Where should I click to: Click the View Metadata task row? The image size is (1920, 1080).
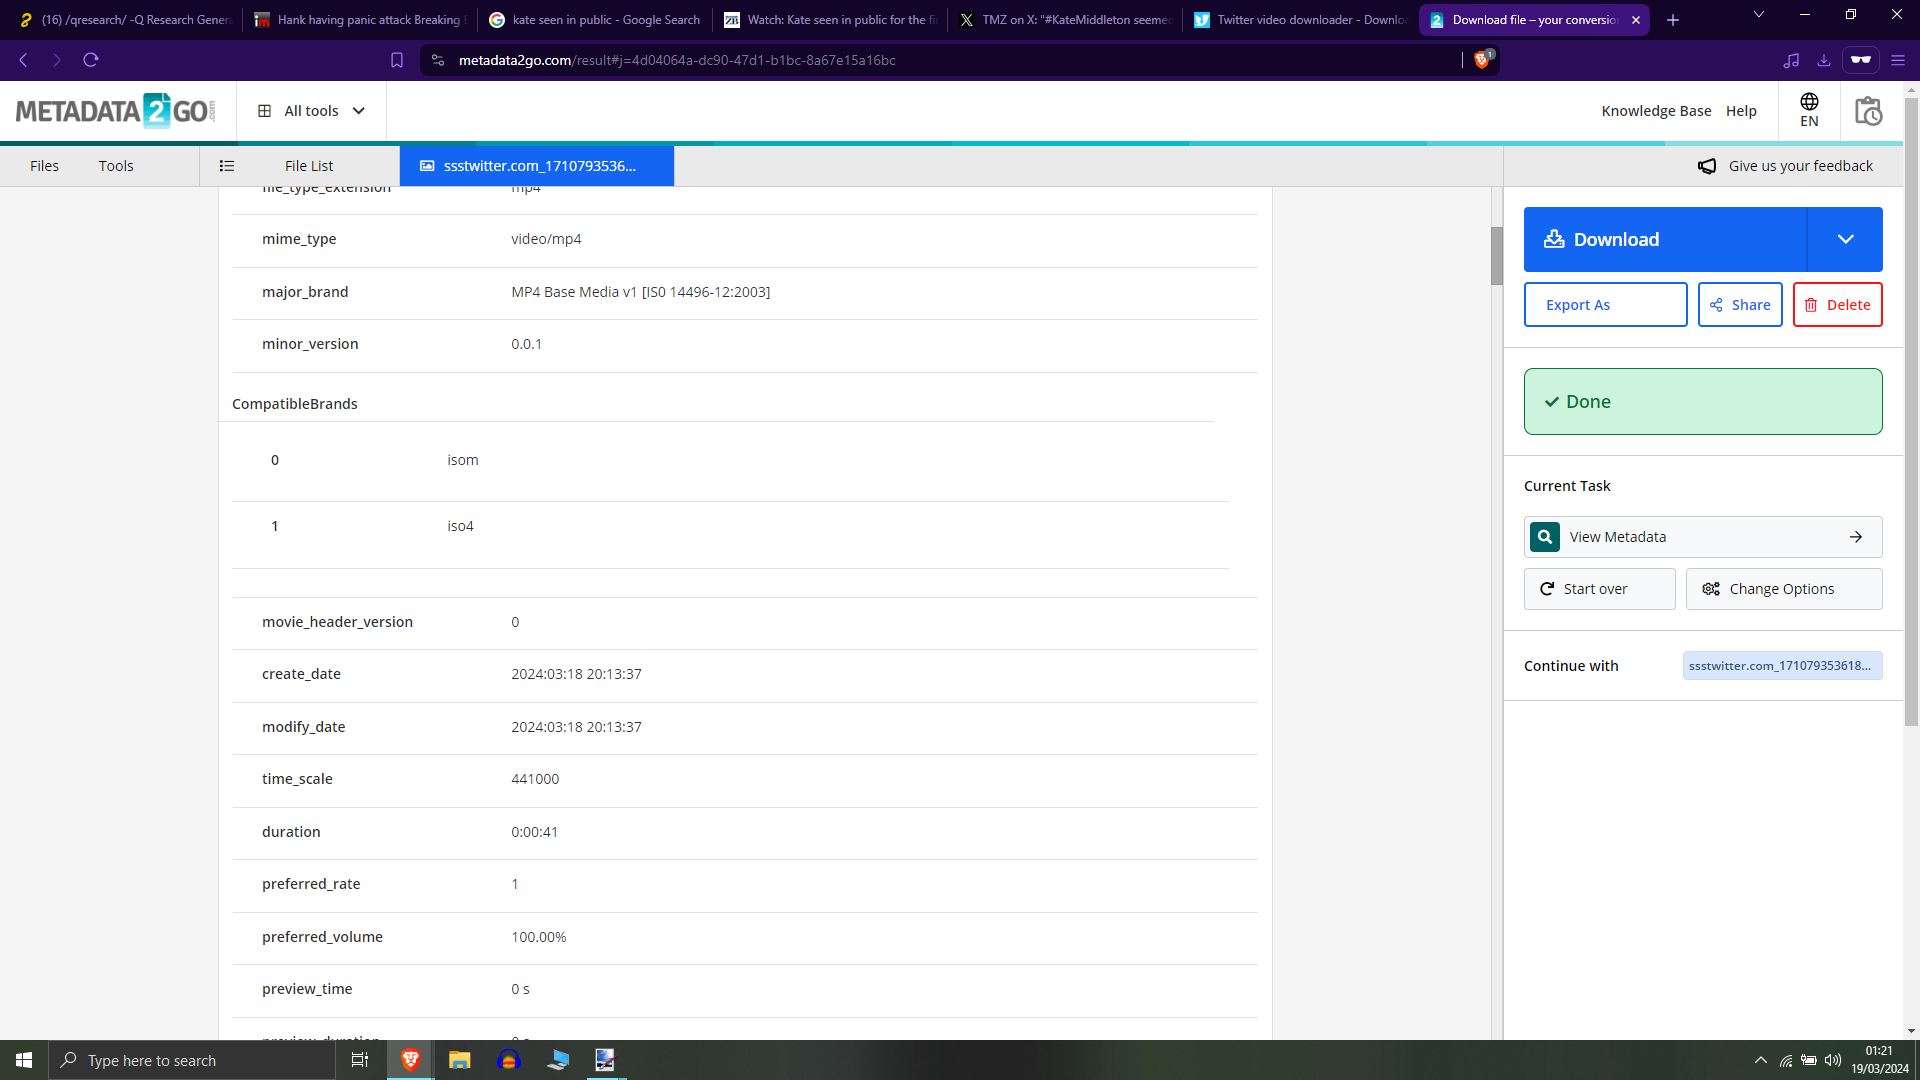tap(1703, 537)
